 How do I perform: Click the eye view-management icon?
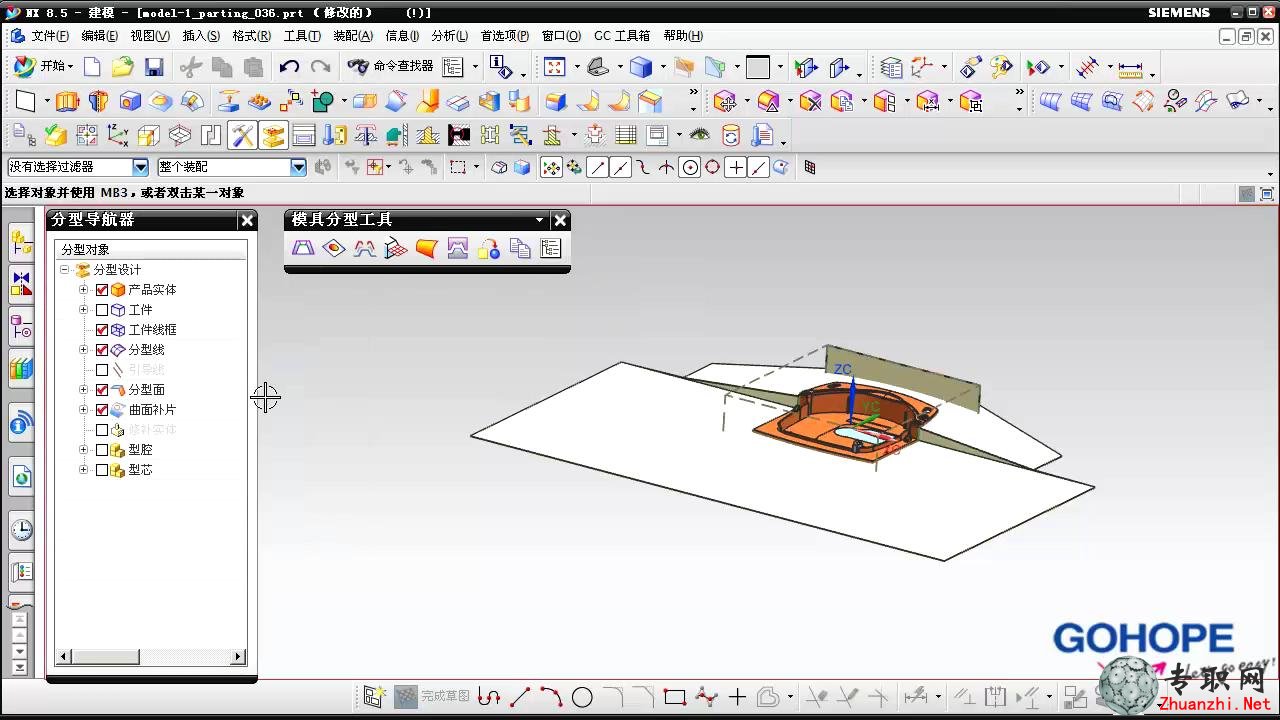[x=699, y=135]
